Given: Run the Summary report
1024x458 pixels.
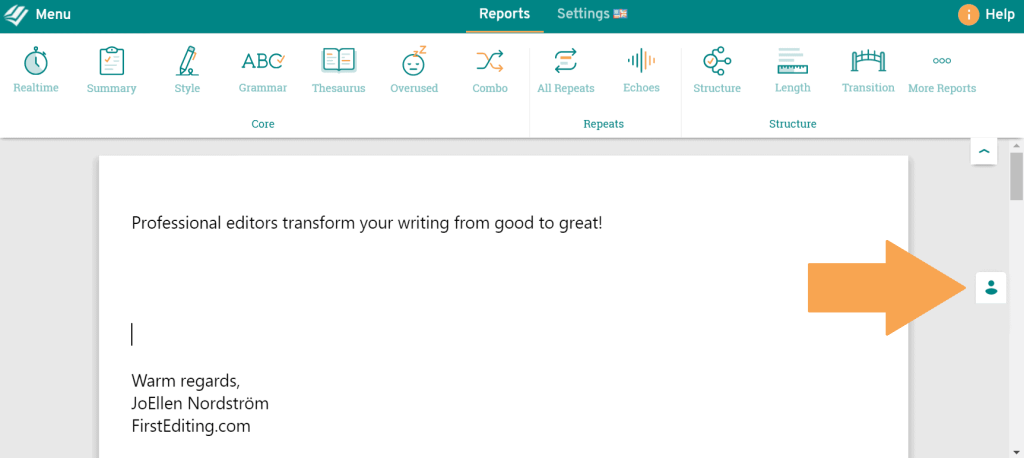Looking at the screenshot, I should (111, 63).
